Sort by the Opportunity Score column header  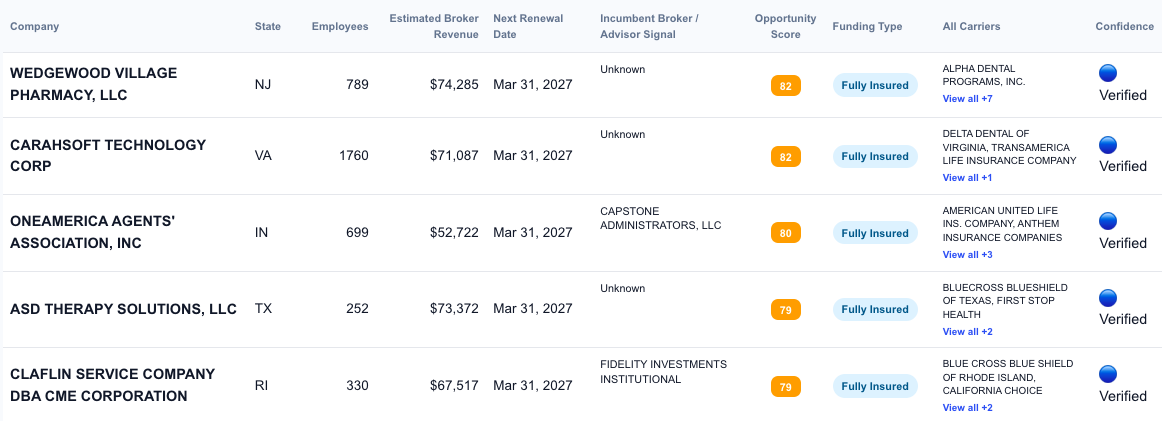point(785,27)
